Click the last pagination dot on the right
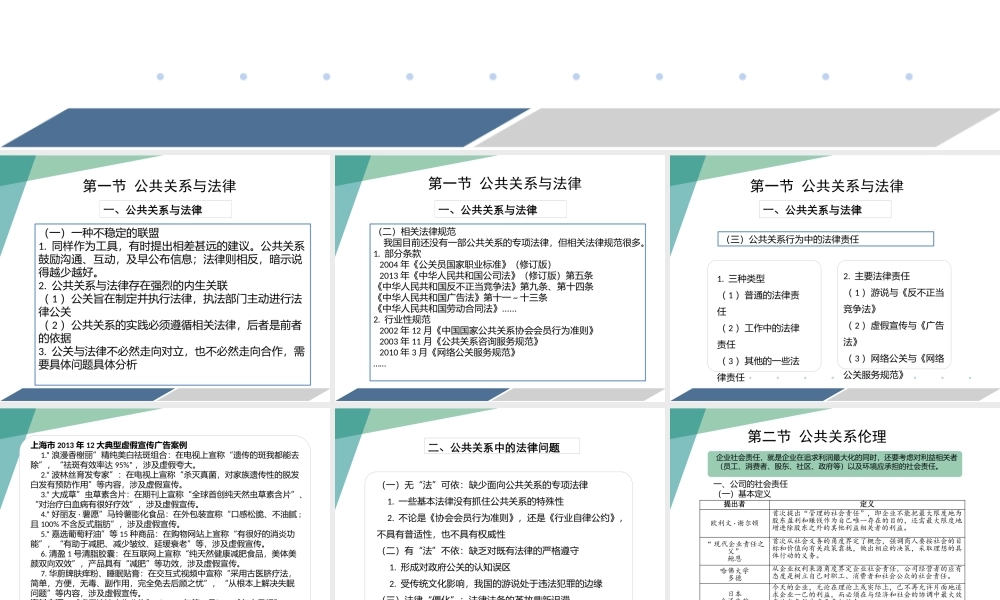 tap(906, 75)
